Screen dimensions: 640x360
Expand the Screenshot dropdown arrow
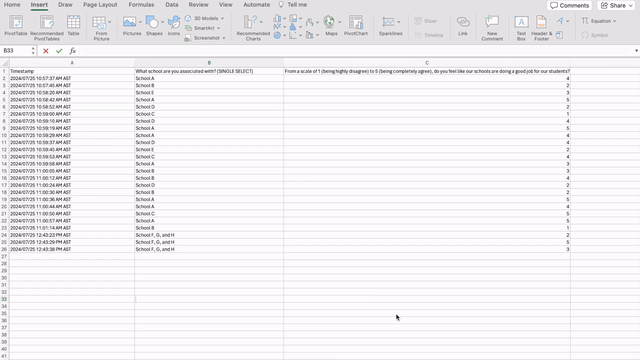pos(224,38)
